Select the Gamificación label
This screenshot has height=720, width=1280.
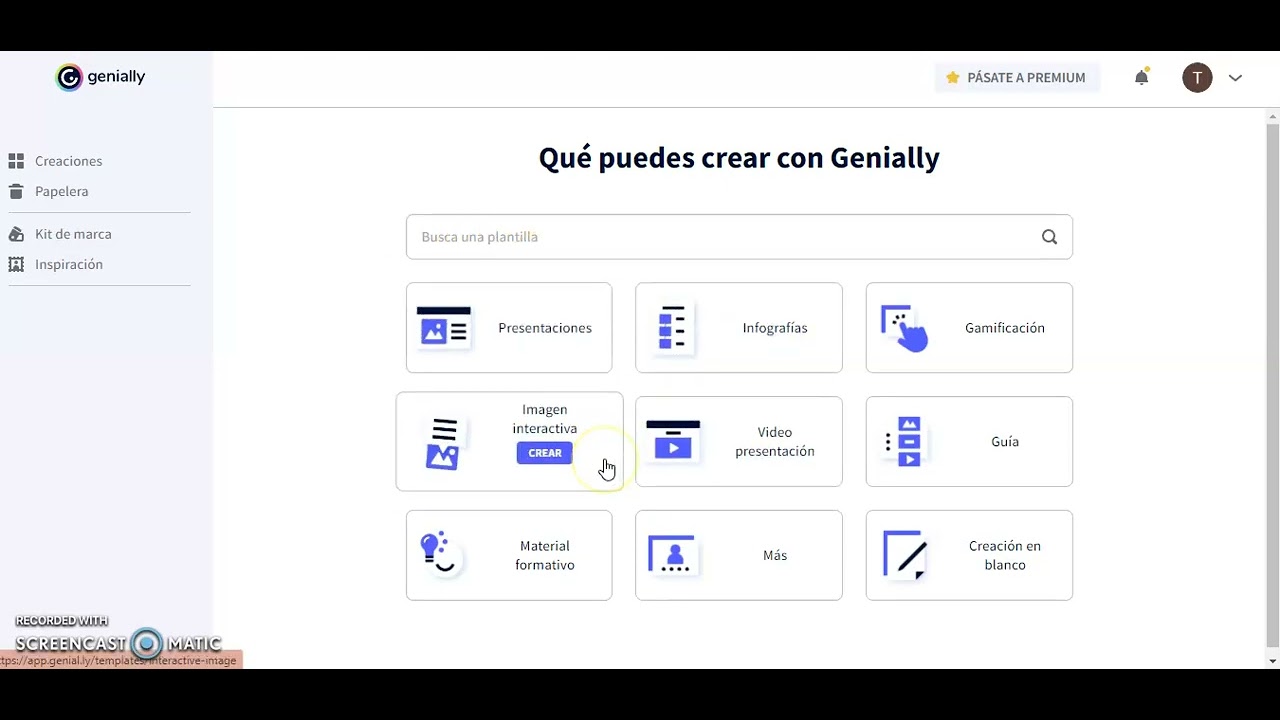[1005, 328]
